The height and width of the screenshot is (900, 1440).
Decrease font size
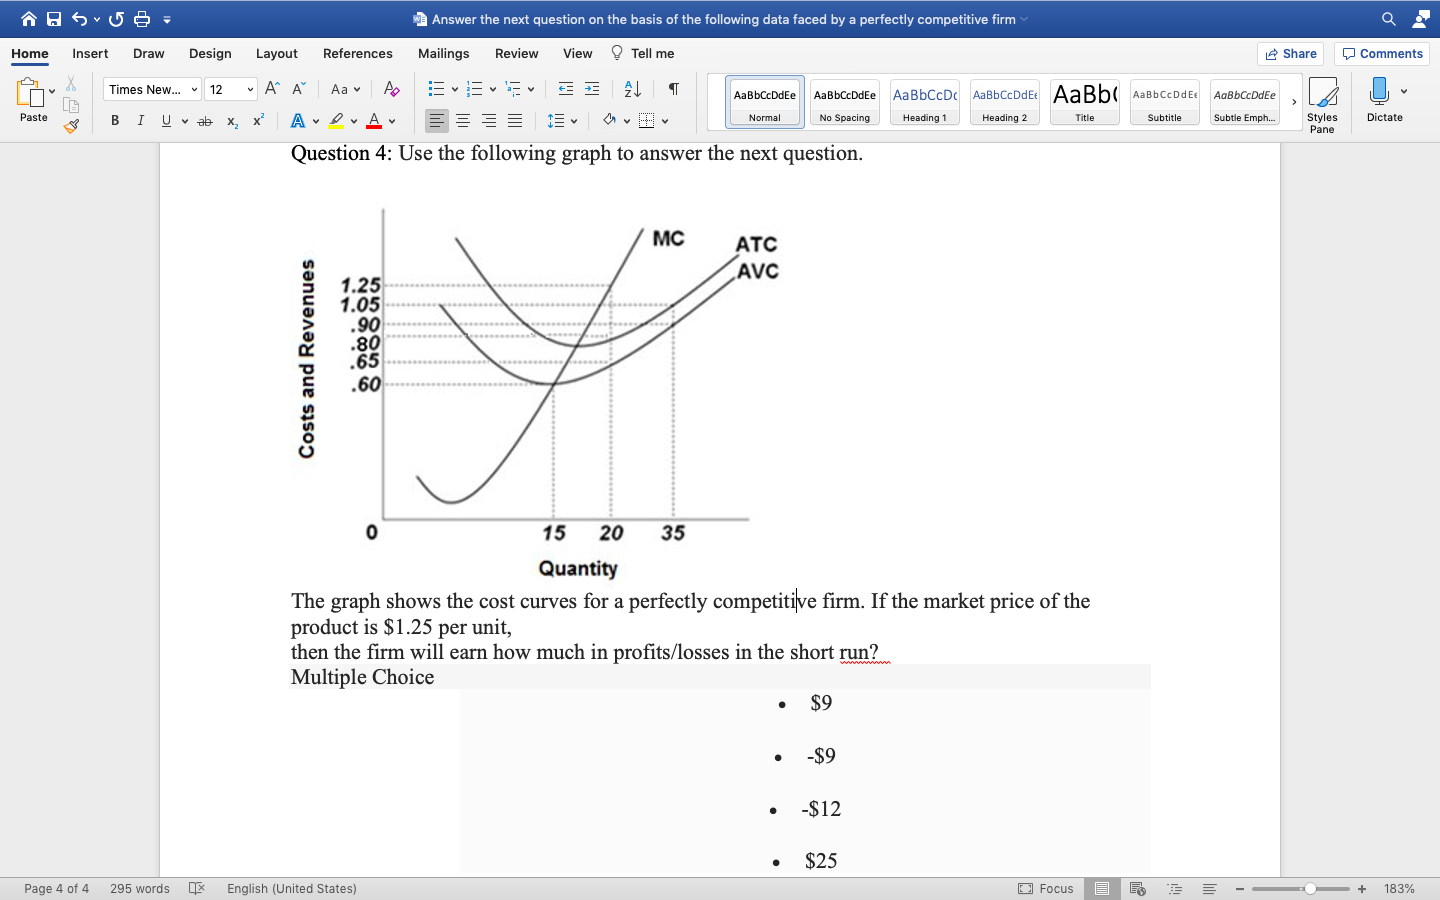[x=298, y=89]
